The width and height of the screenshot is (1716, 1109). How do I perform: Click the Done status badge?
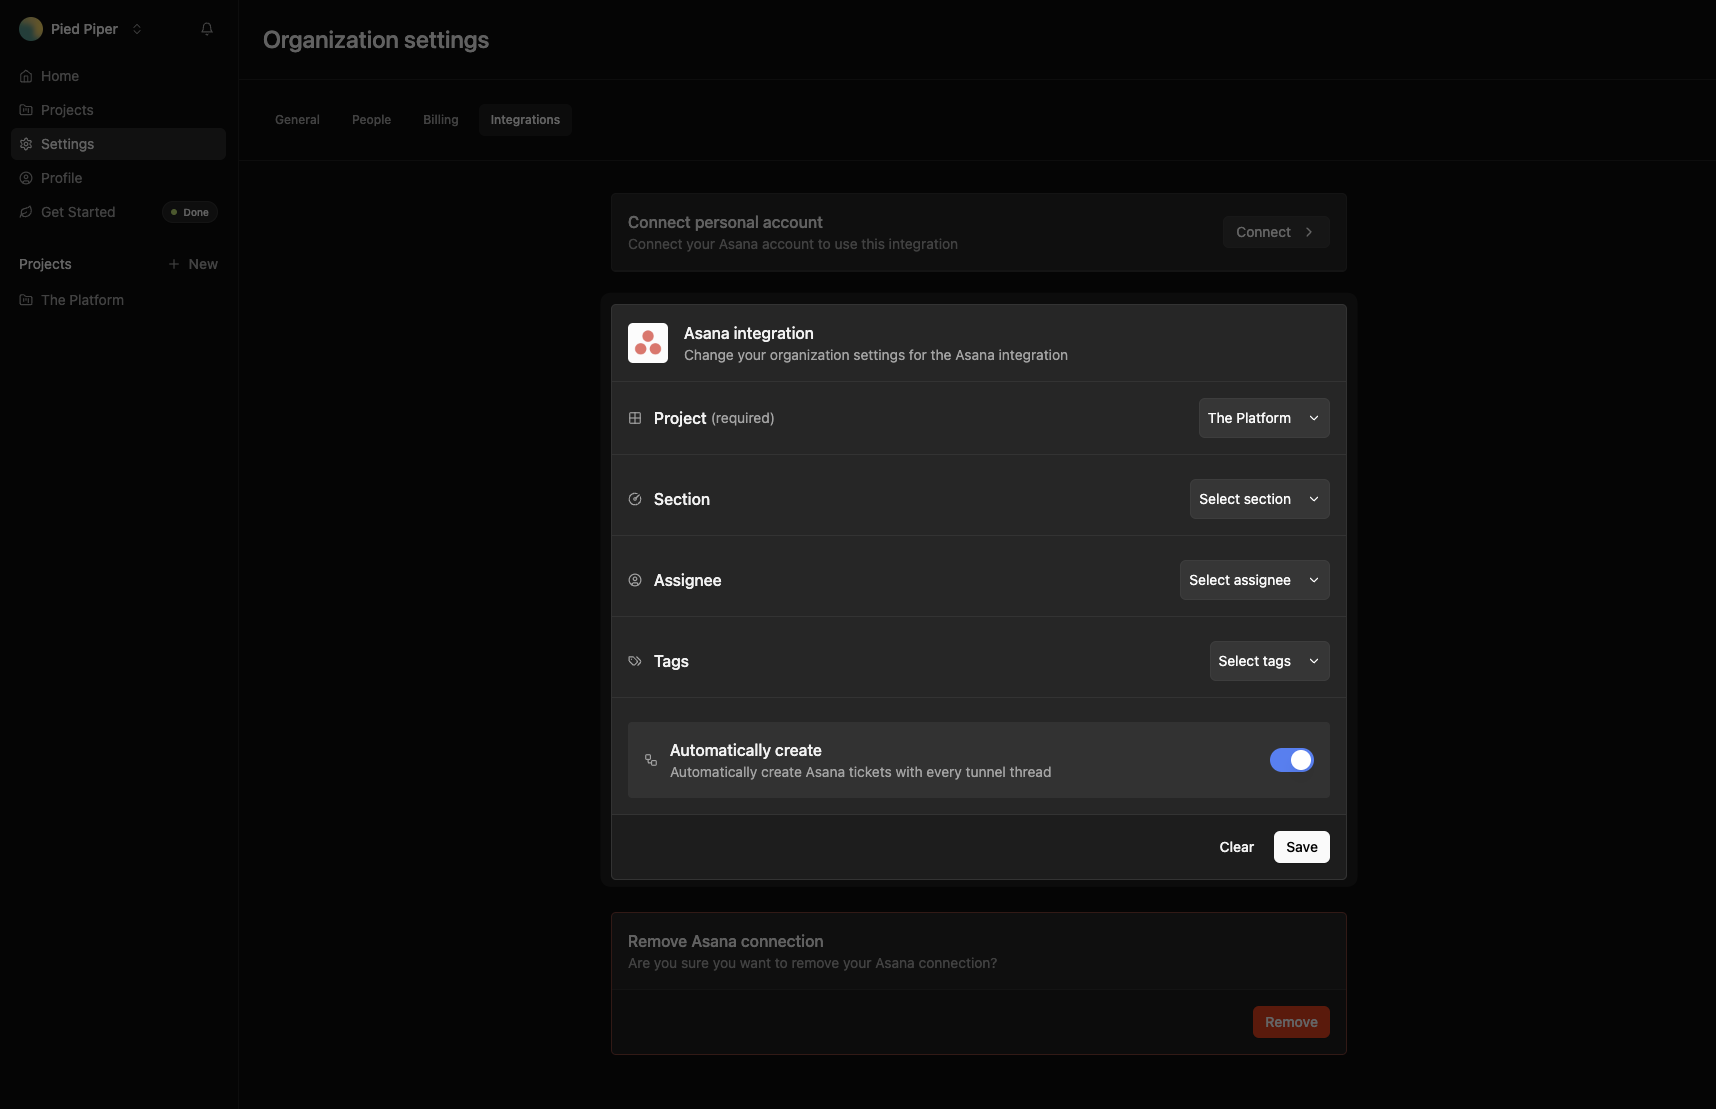[190, 212]
